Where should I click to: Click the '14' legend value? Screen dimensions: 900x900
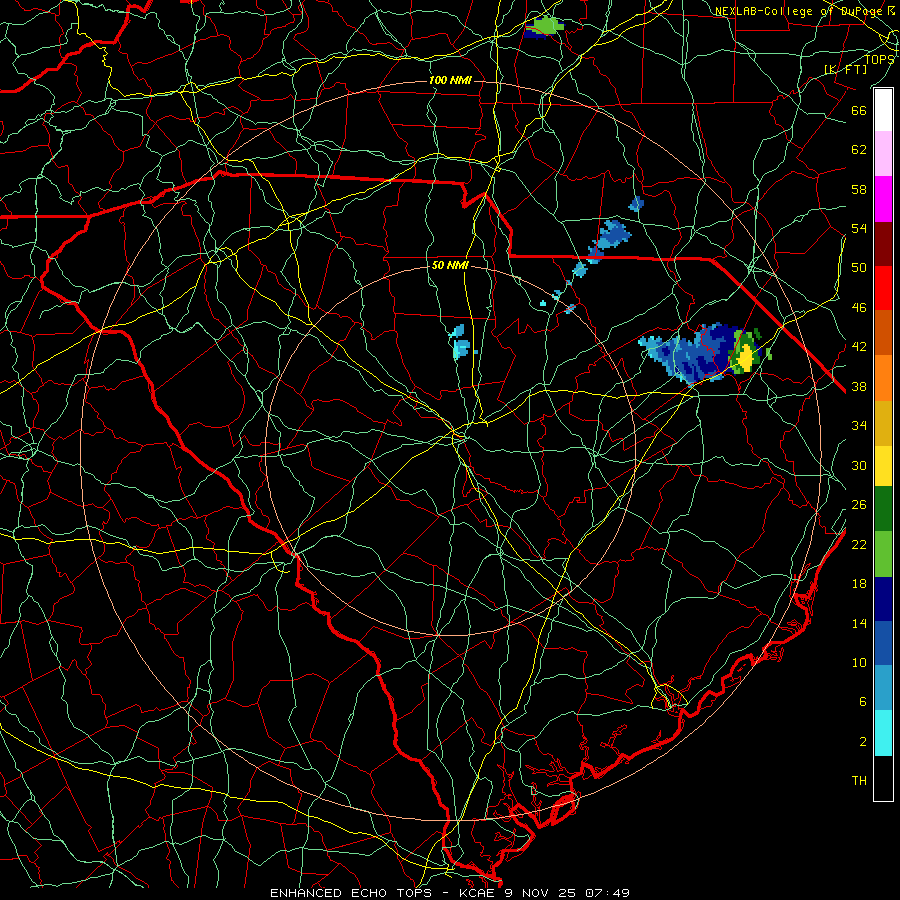pos(859,623)
